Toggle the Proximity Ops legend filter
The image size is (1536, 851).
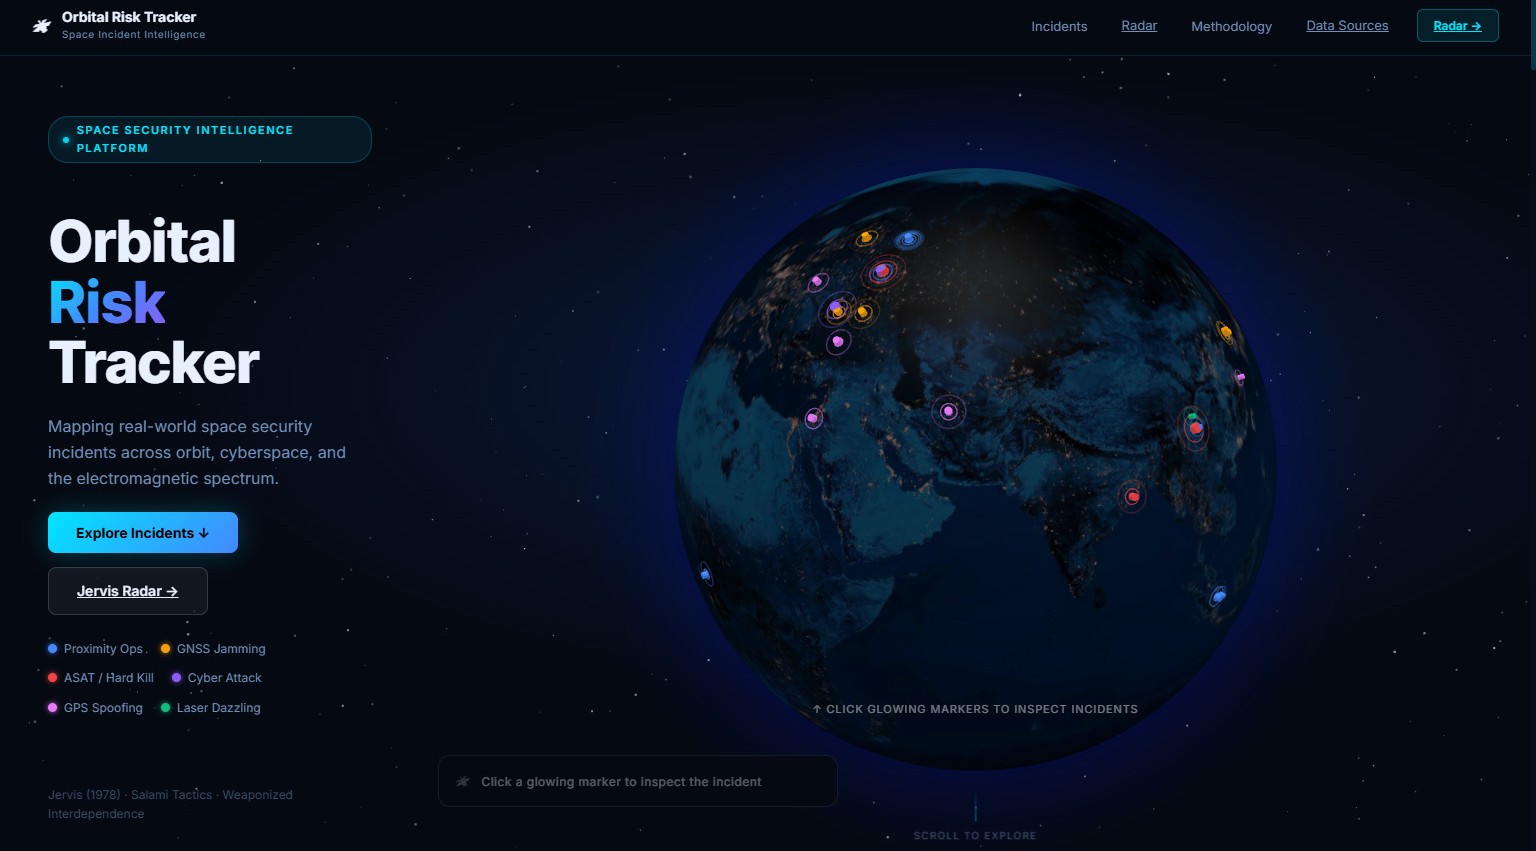(x=96, y=648)
